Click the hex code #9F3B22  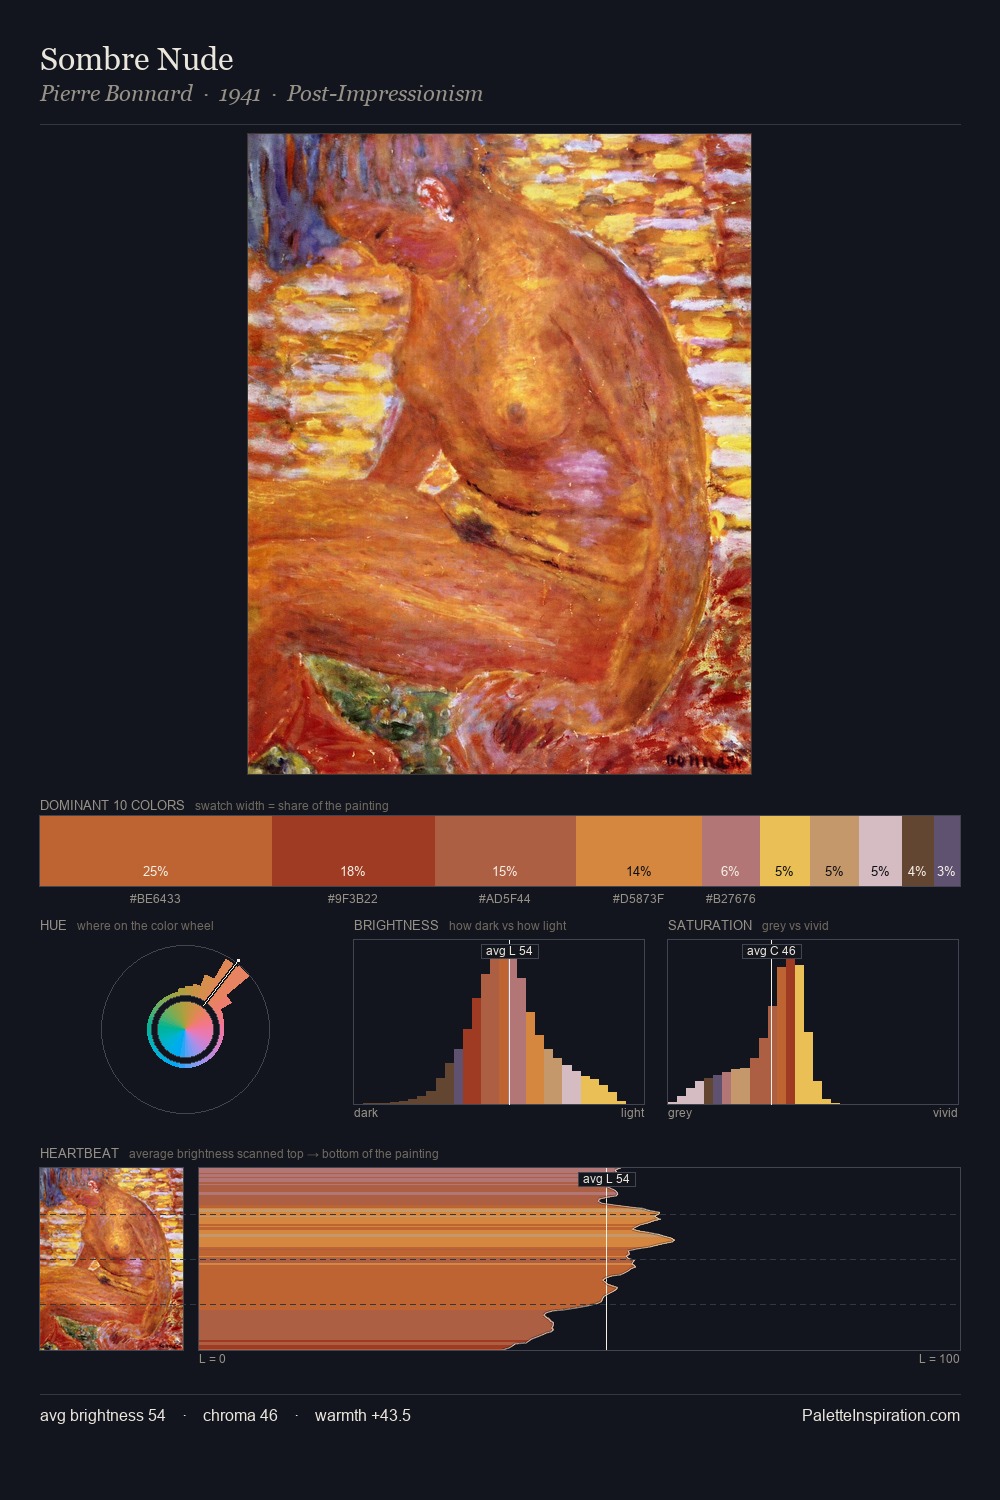(x=353, y=899)
